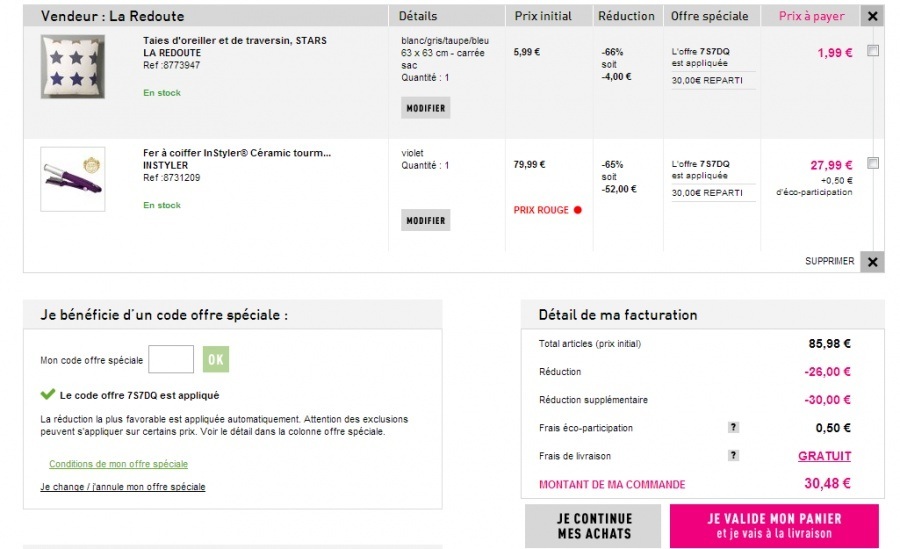Click the X icon next to SUPPRIMER
Screen dimensions: 900x549
coord(872,262)
